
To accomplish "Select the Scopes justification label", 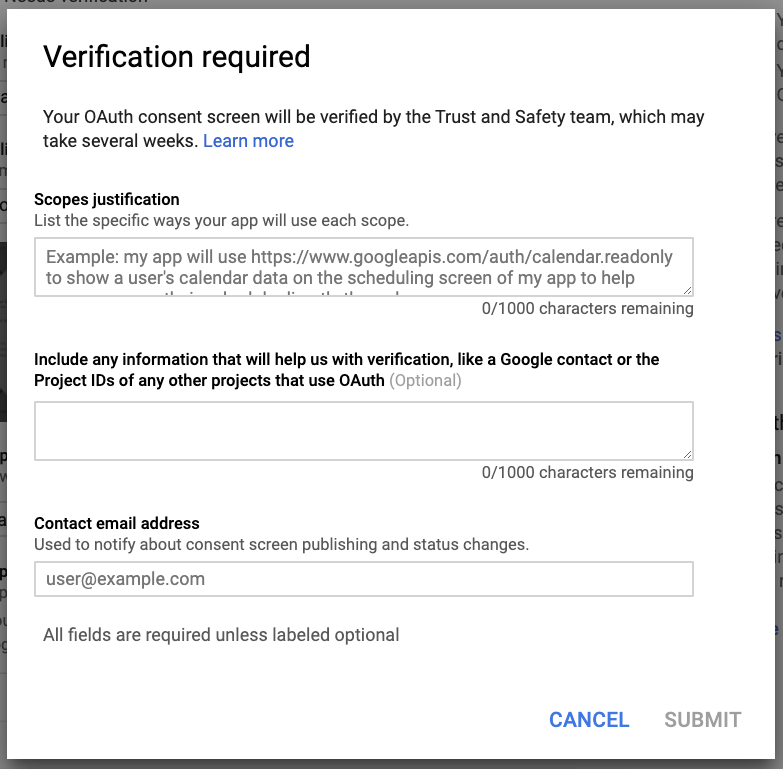I will 107,199.
